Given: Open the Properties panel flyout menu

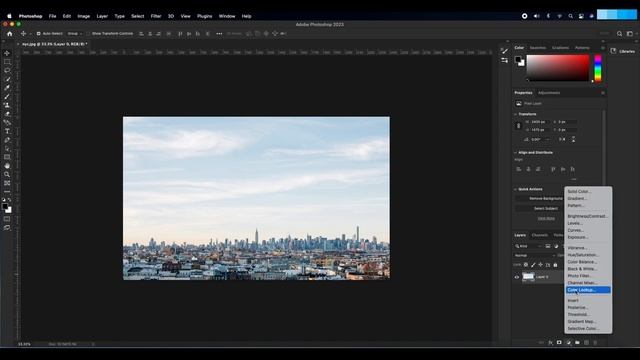Looking at the screenshot, I should [x=603, y=93].
